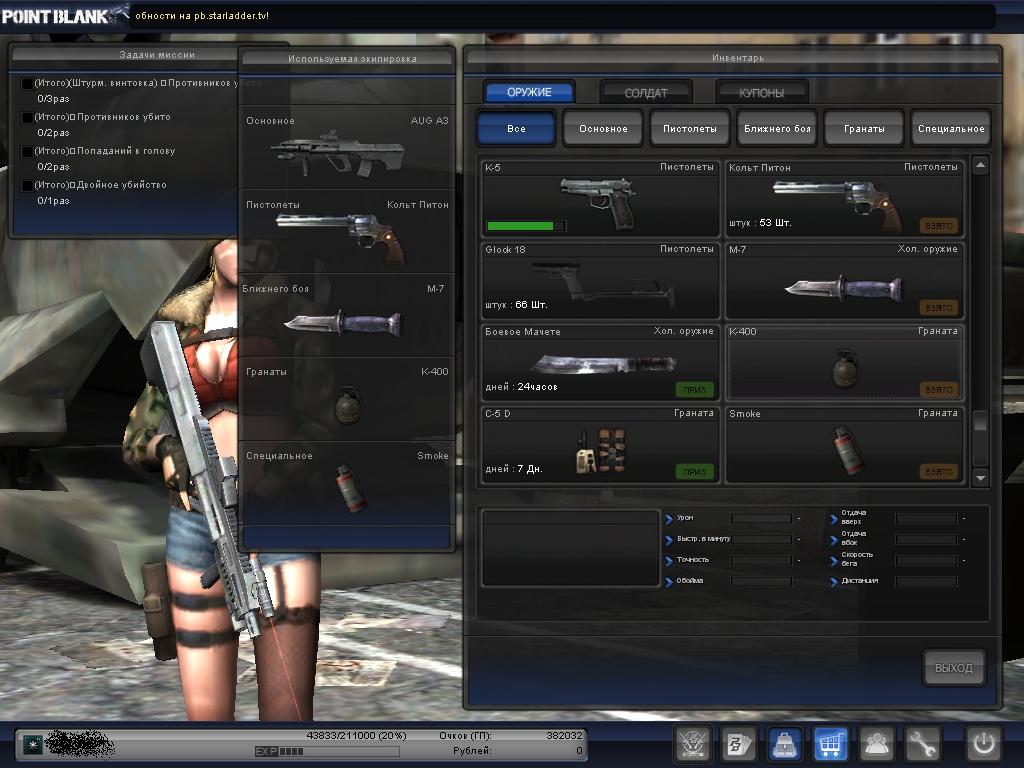Screen dimensions: 1024x768
Task: Click equipped Кольт Питон pistol slot
Action: (x=347, y=232)
